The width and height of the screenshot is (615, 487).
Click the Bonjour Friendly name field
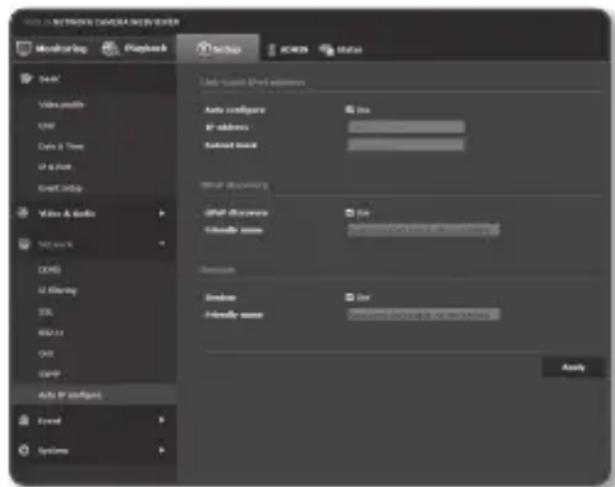coord(424,314)
